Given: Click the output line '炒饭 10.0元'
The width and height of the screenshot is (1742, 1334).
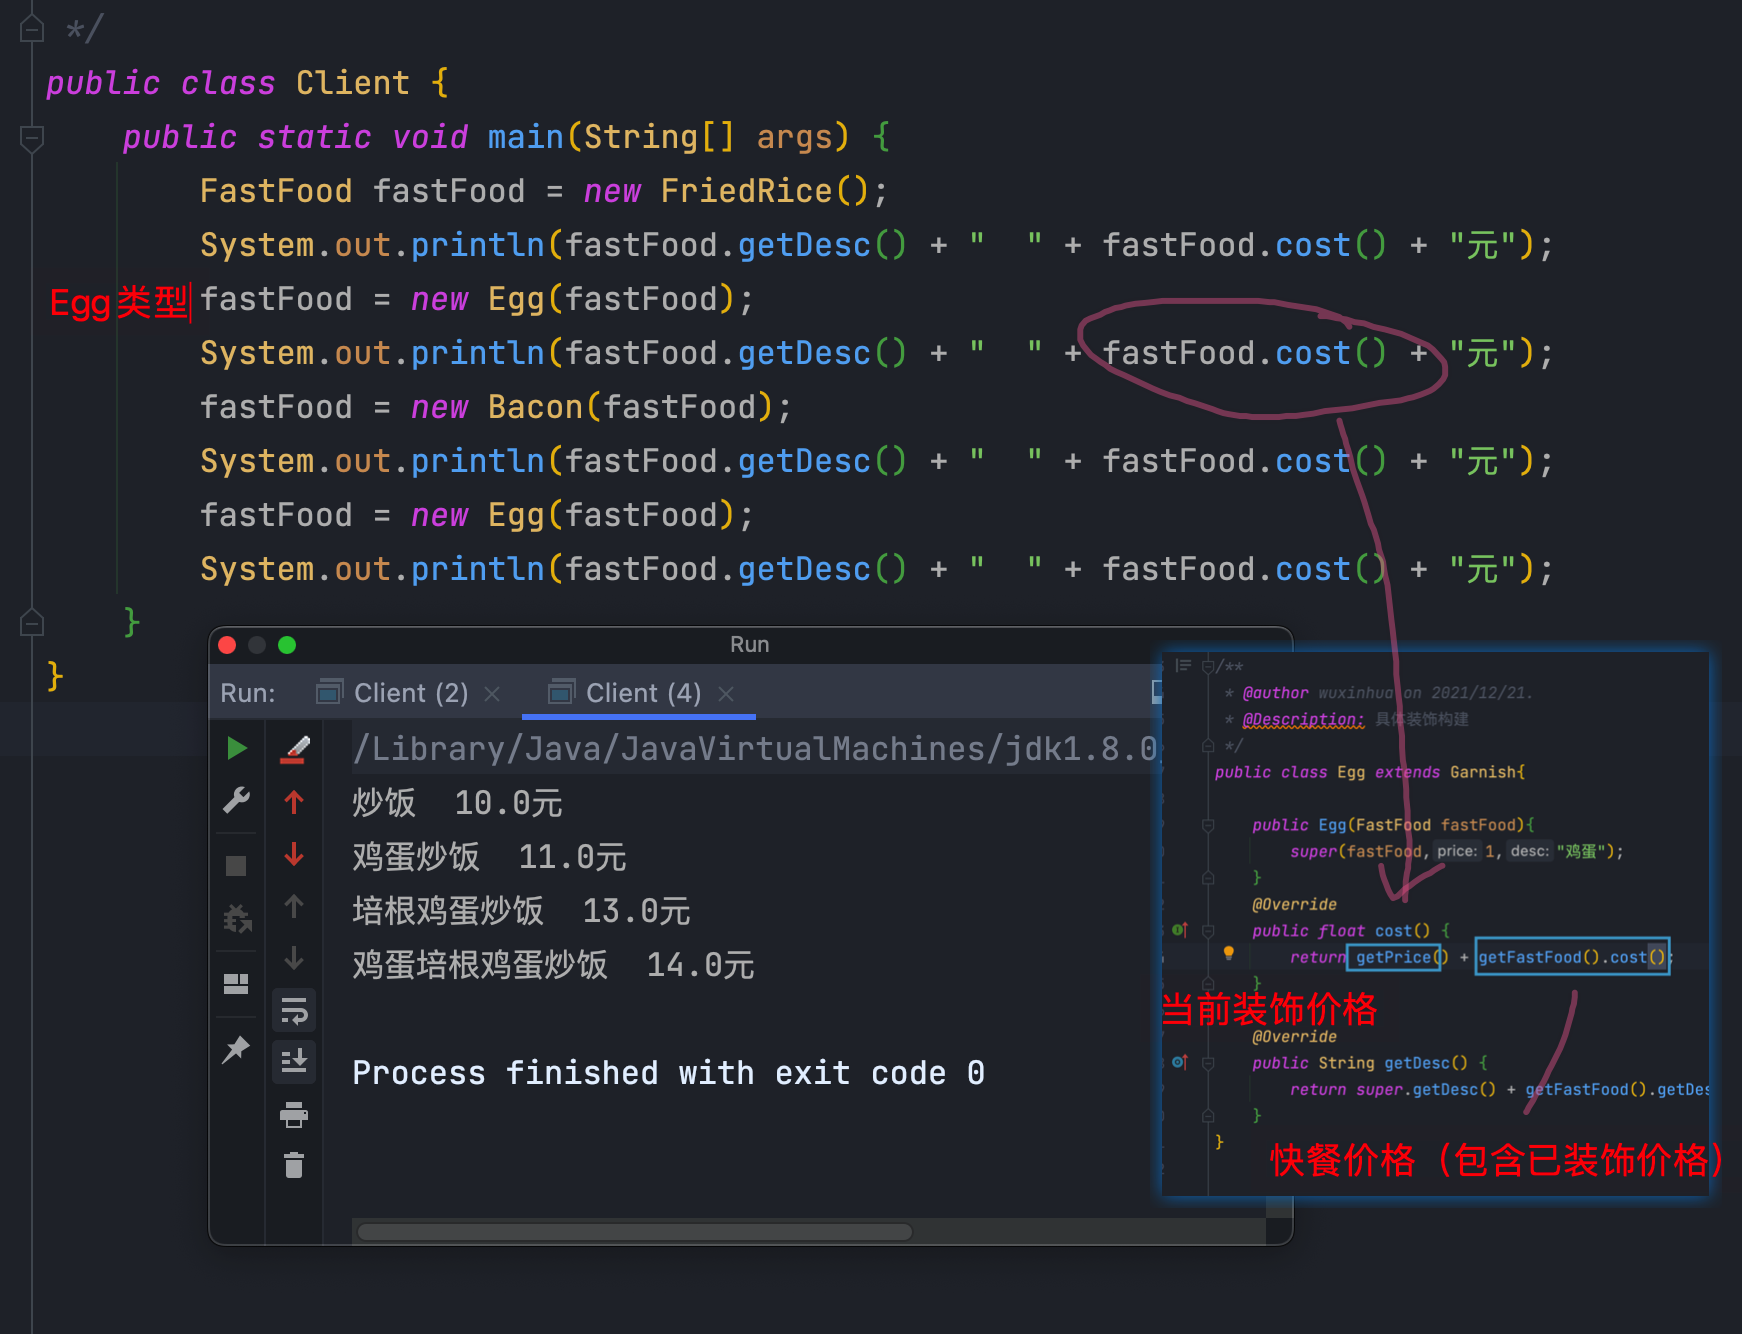Looking at the screenshot, I should pos(457,803).
